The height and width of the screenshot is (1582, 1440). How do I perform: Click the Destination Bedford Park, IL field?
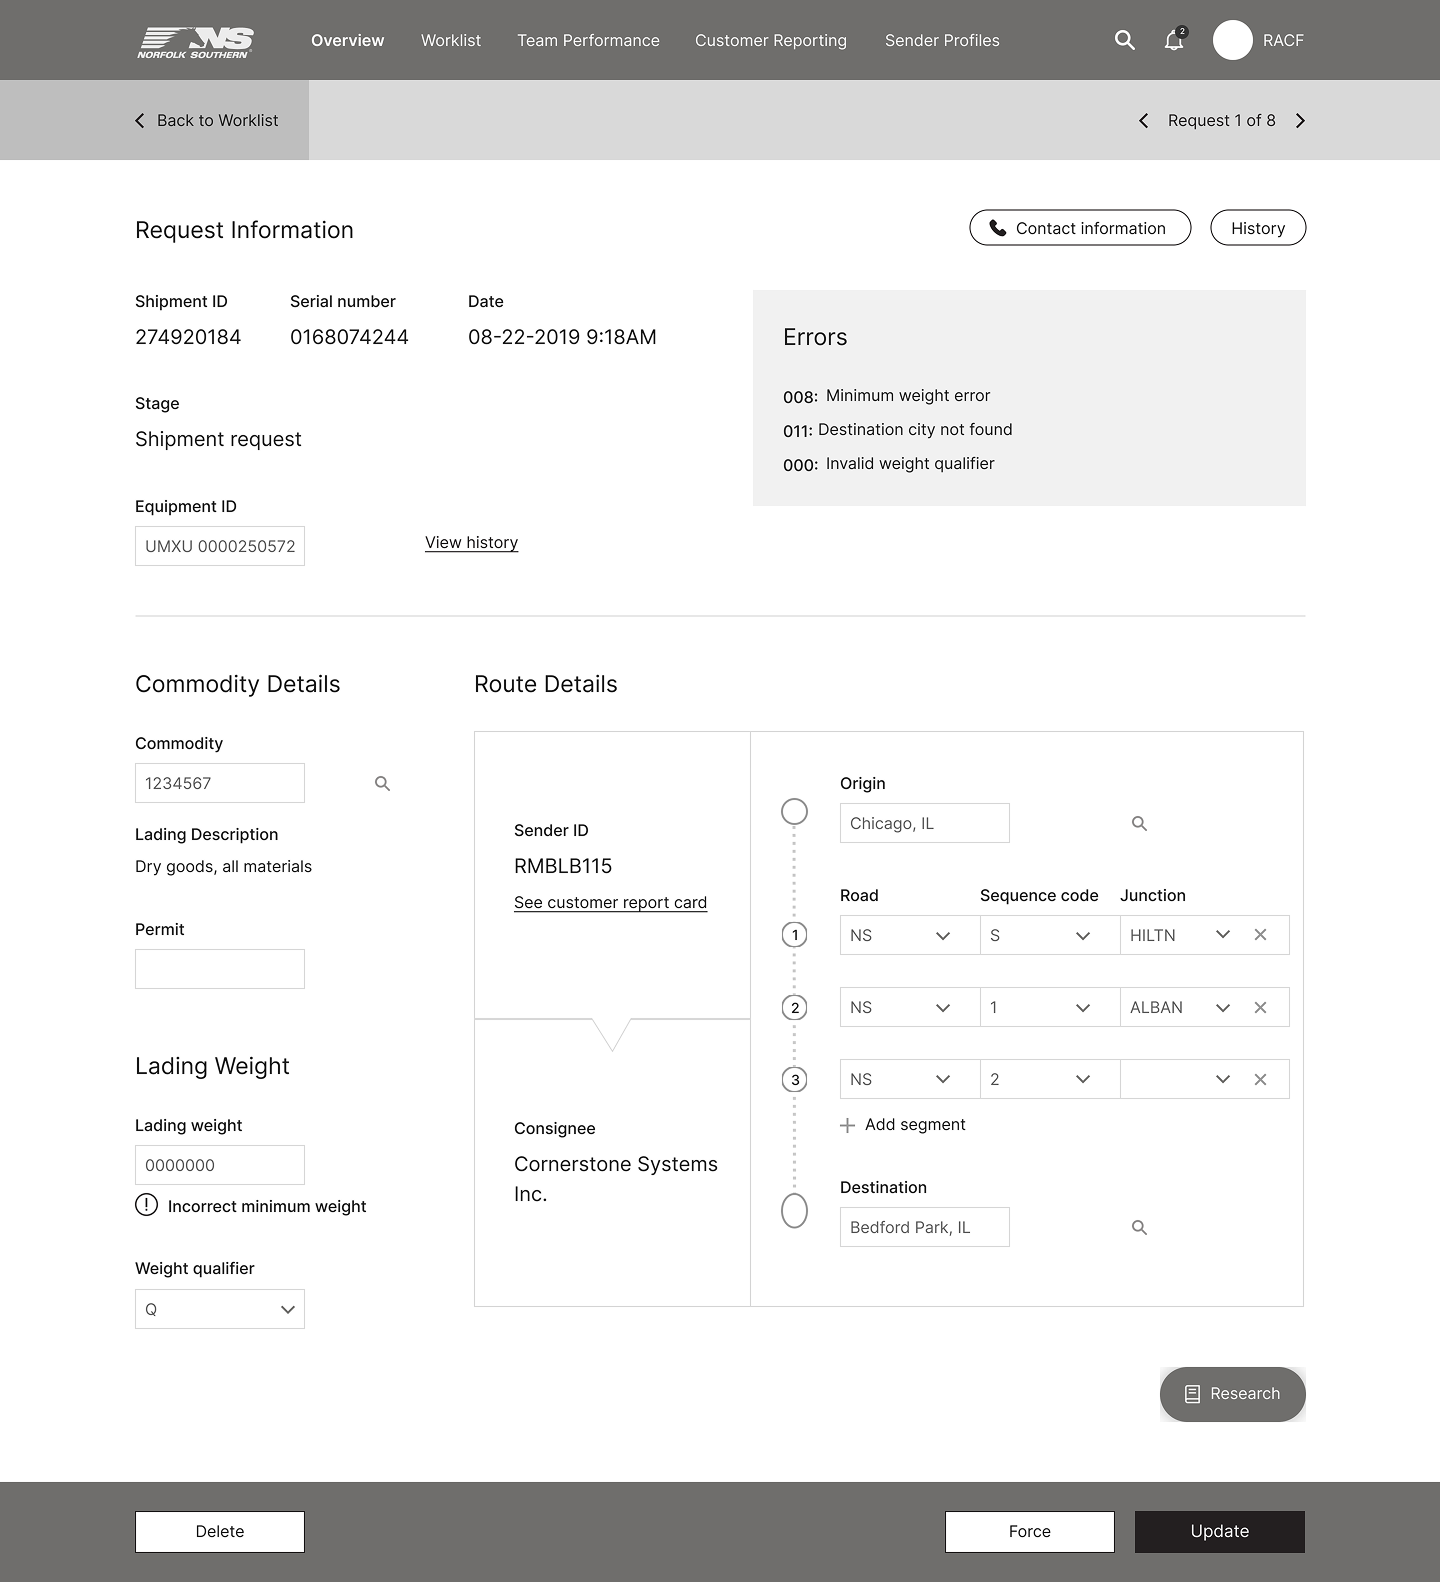click(x=925, y=1227)
